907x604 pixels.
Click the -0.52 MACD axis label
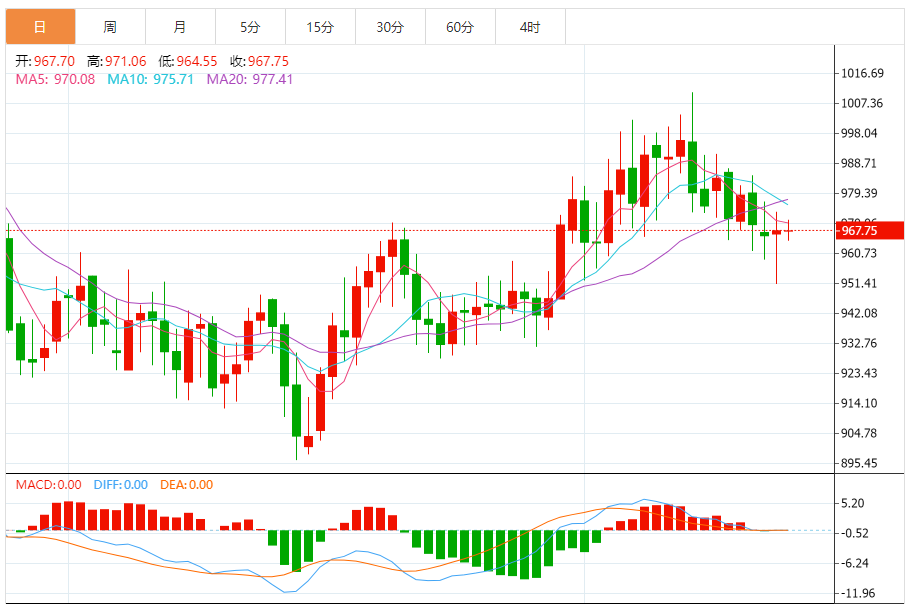point(854,533)
